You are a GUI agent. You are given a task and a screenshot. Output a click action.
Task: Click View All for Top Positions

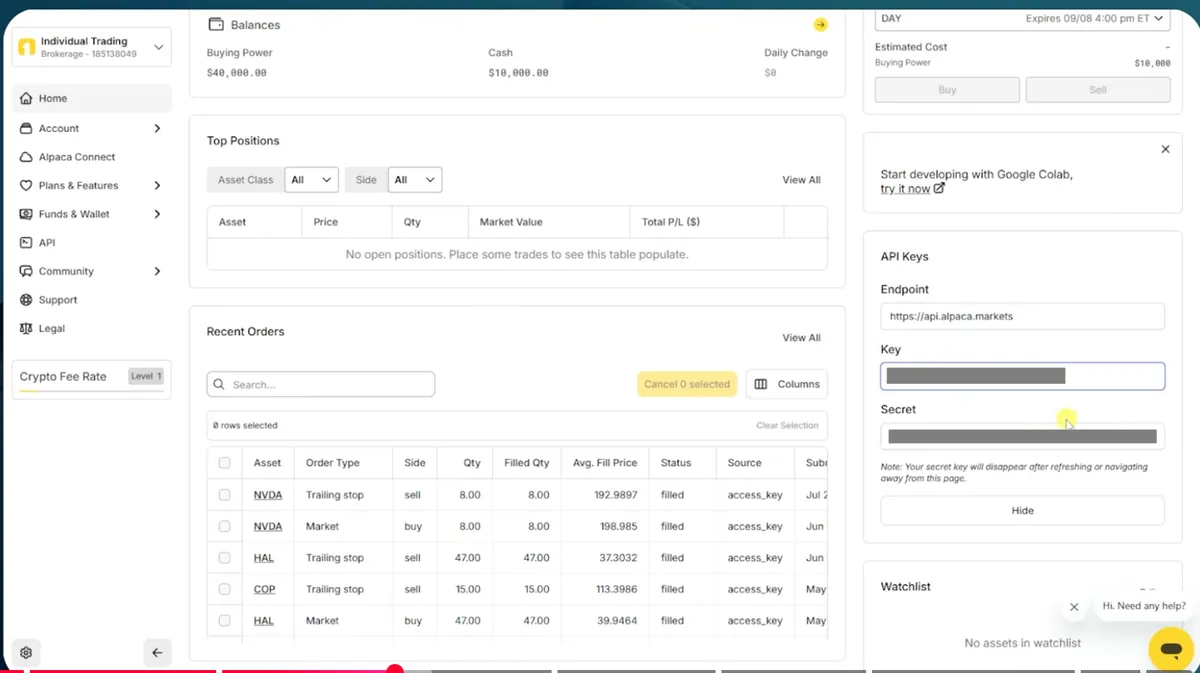[801, 180]
